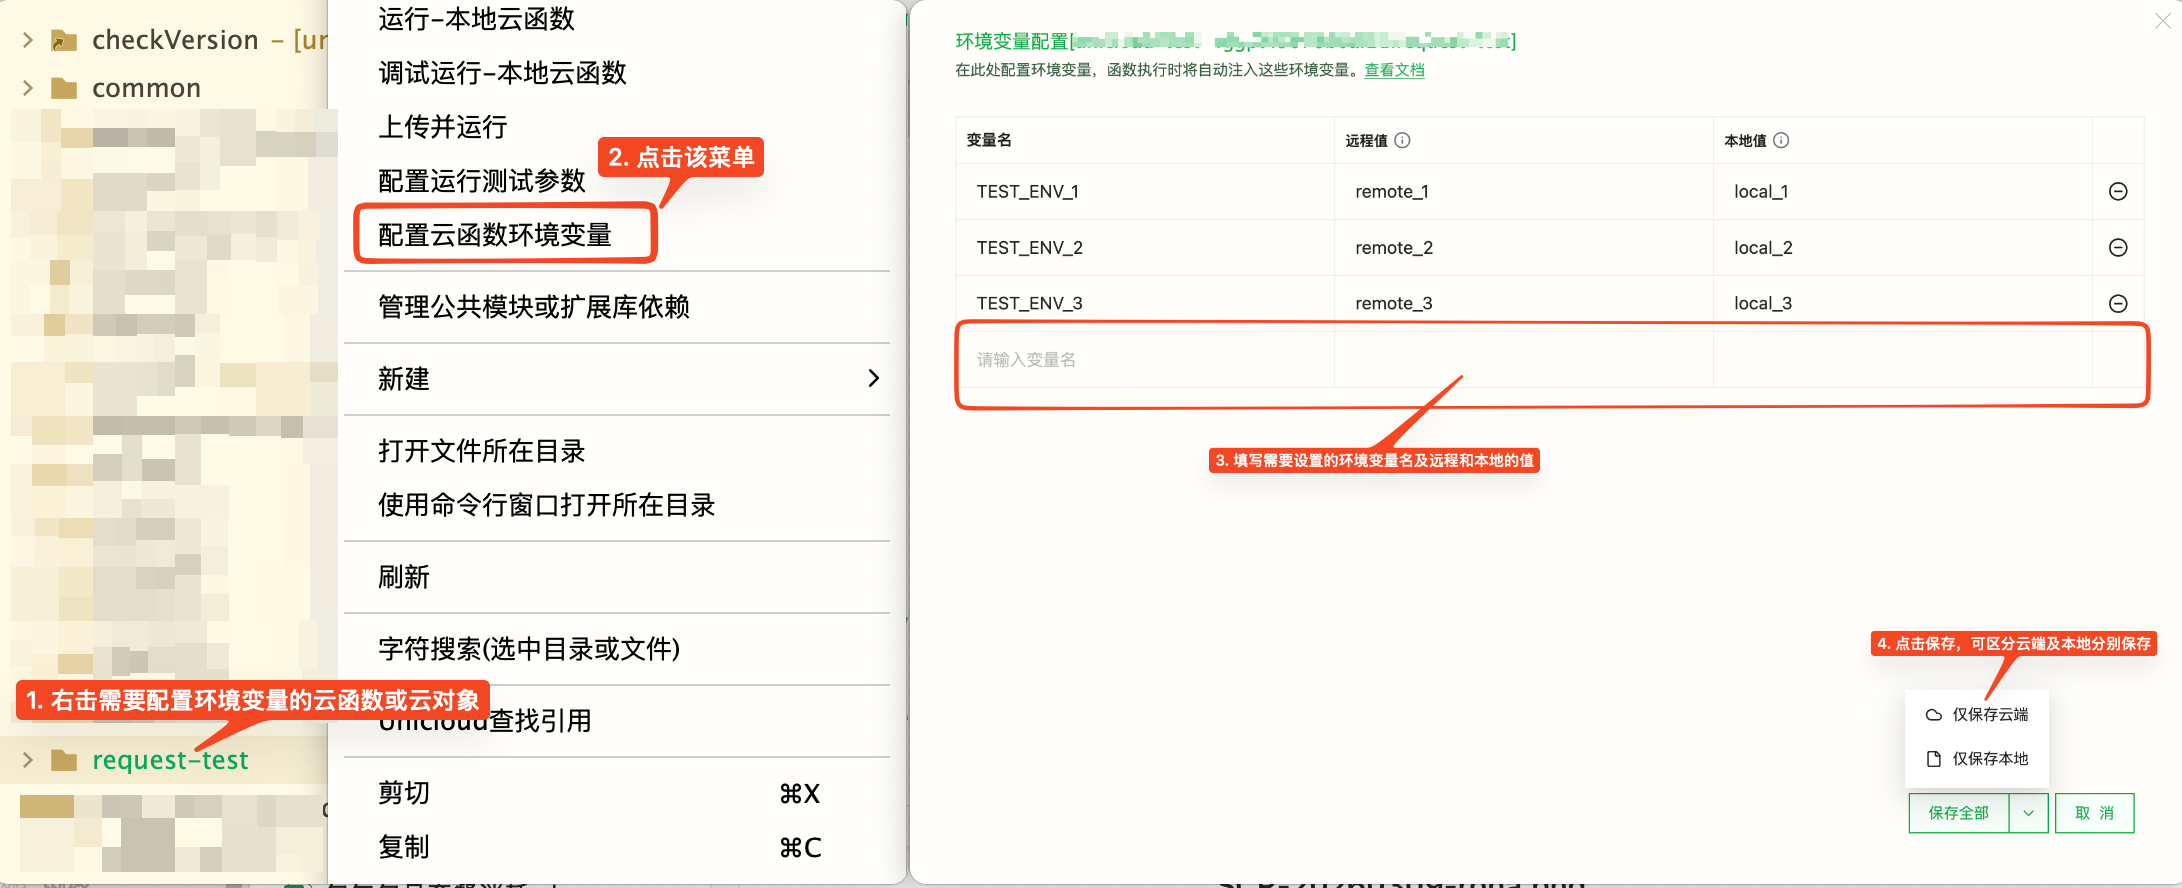The image size is (2182, 888).
Task: Open the 保存全部 dropdown arrow
Action: (x=2028, y=813)
